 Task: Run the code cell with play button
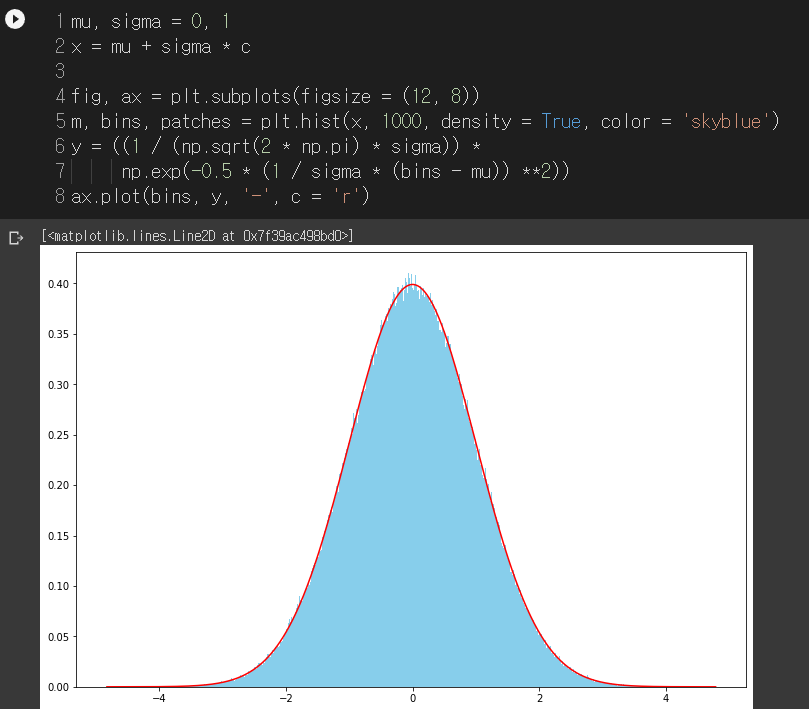pos(15,20)
